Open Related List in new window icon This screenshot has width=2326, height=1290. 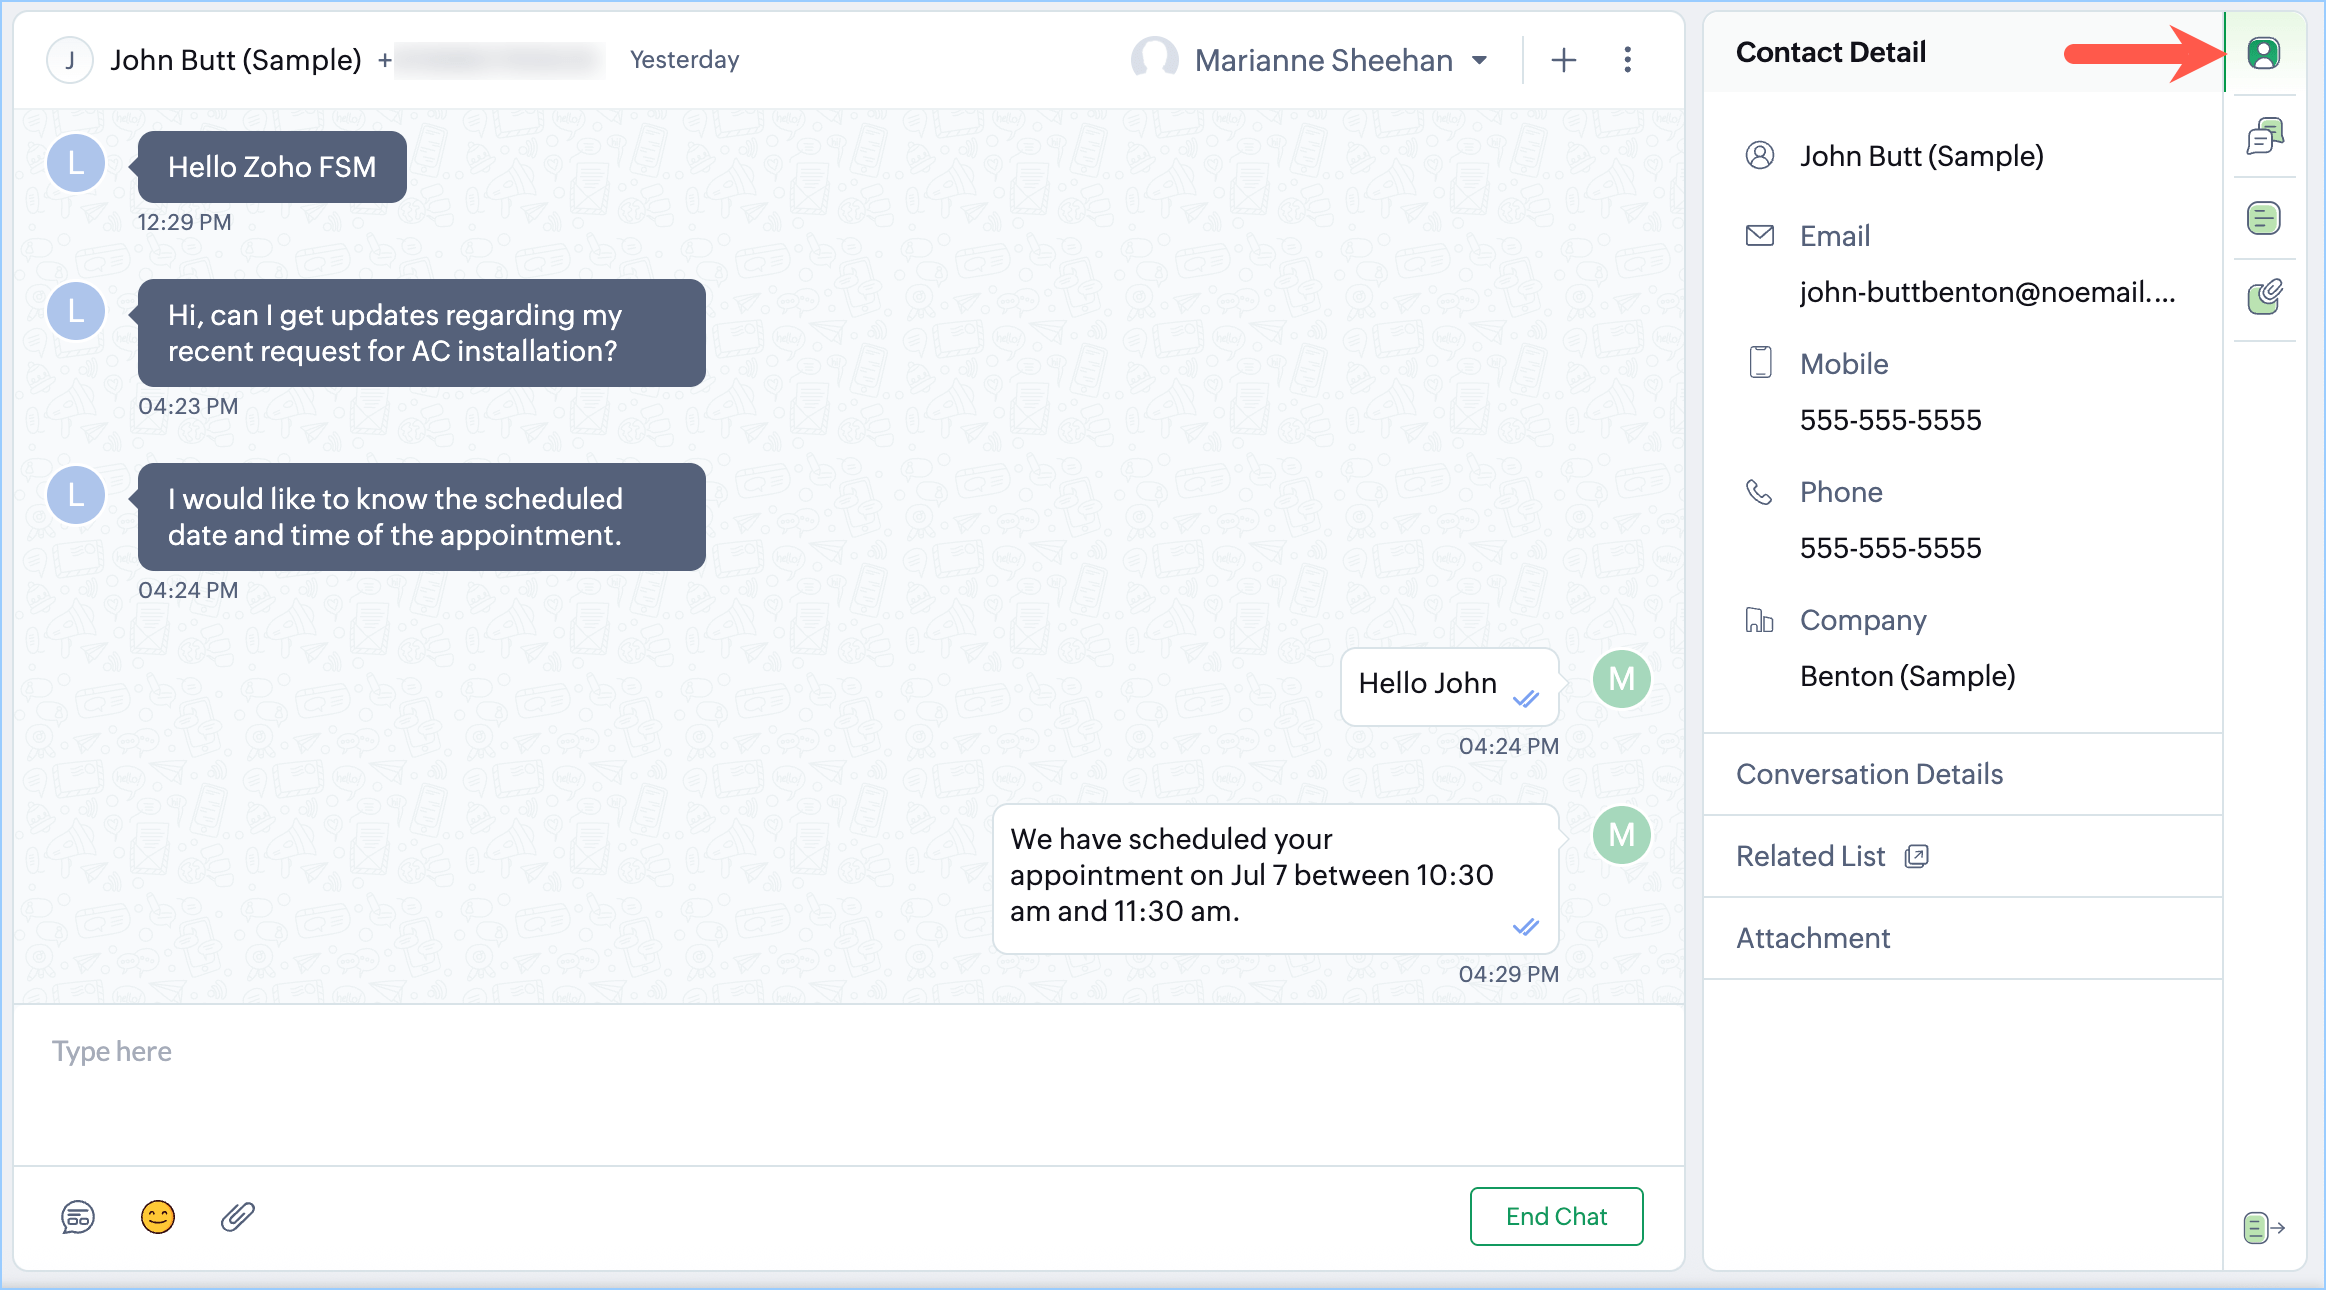1916,856
